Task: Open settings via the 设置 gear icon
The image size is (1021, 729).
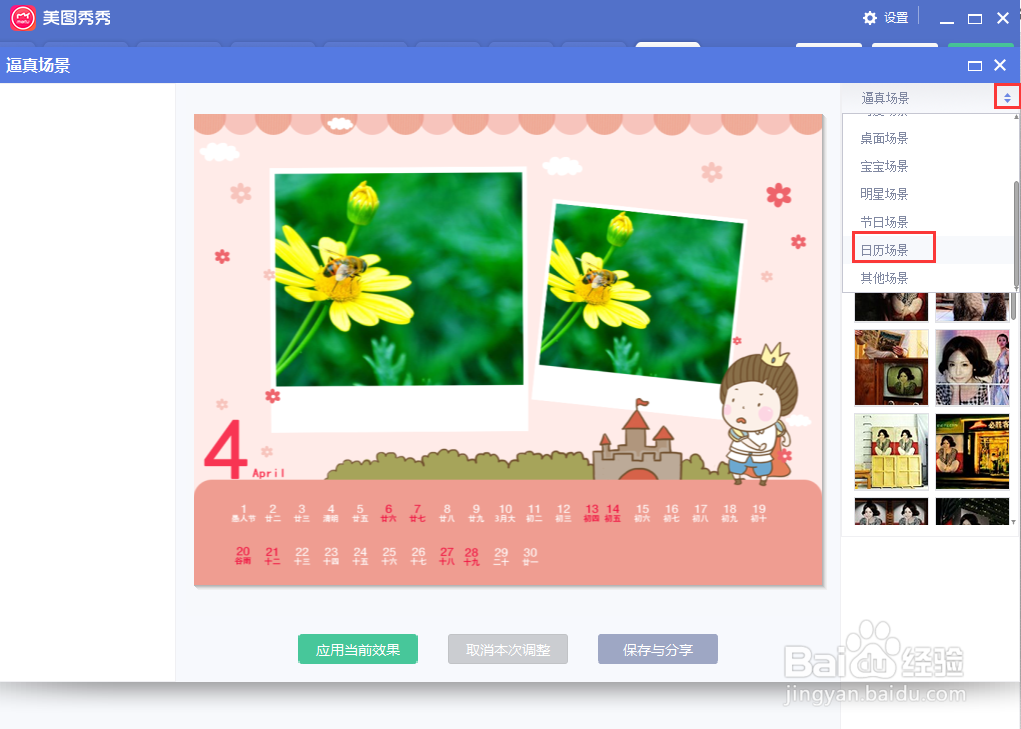Action: click(x=870, y=17)
